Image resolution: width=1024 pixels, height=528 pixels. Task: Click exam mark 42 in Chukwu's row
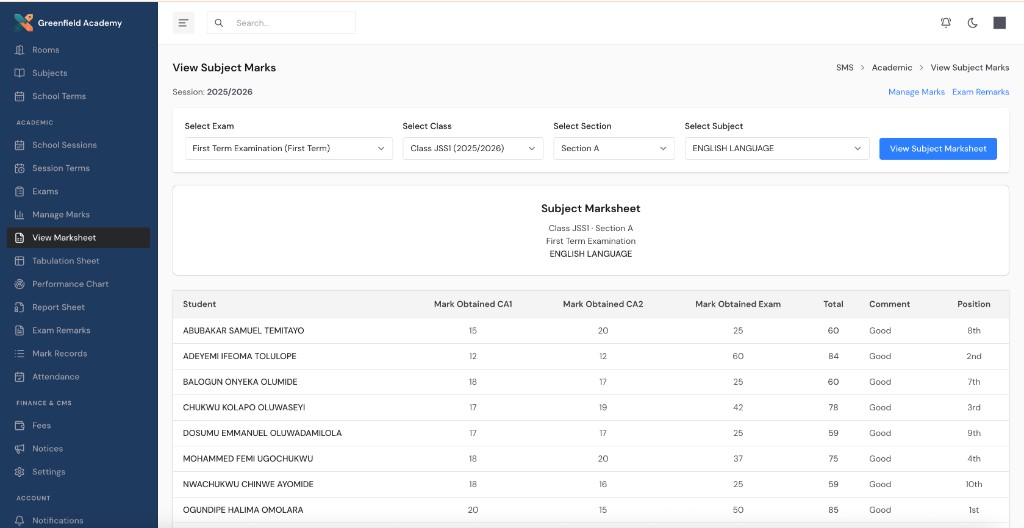(738, 407)
